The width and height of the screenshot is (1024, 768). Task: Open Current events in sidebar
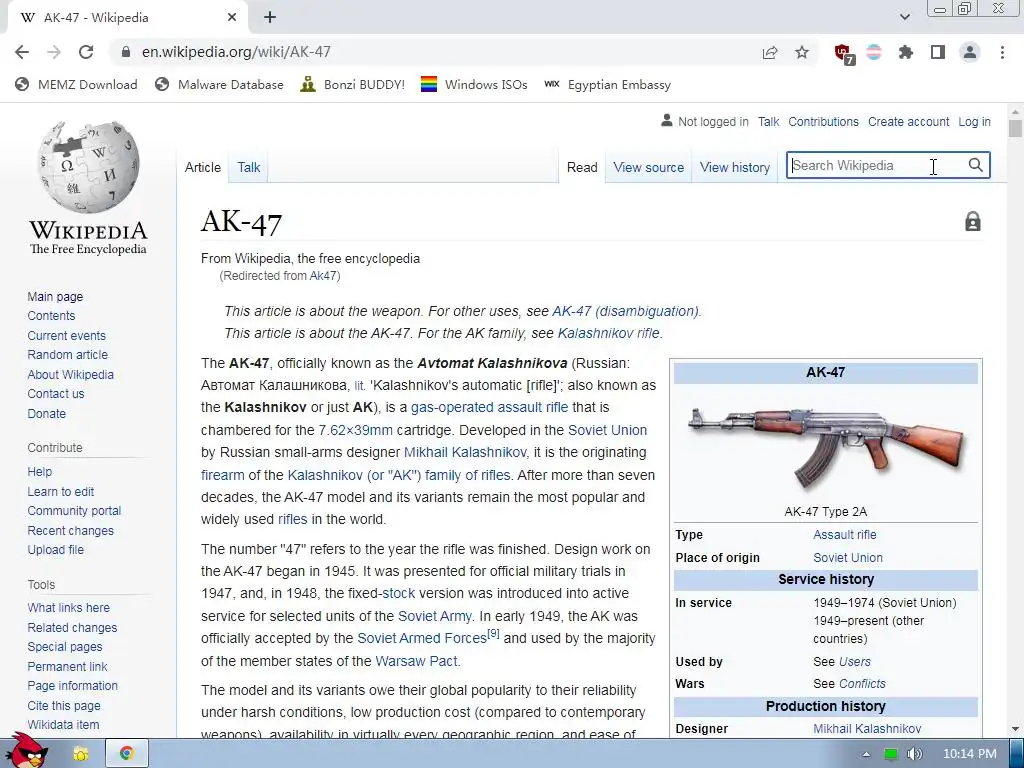click(66, 336)
